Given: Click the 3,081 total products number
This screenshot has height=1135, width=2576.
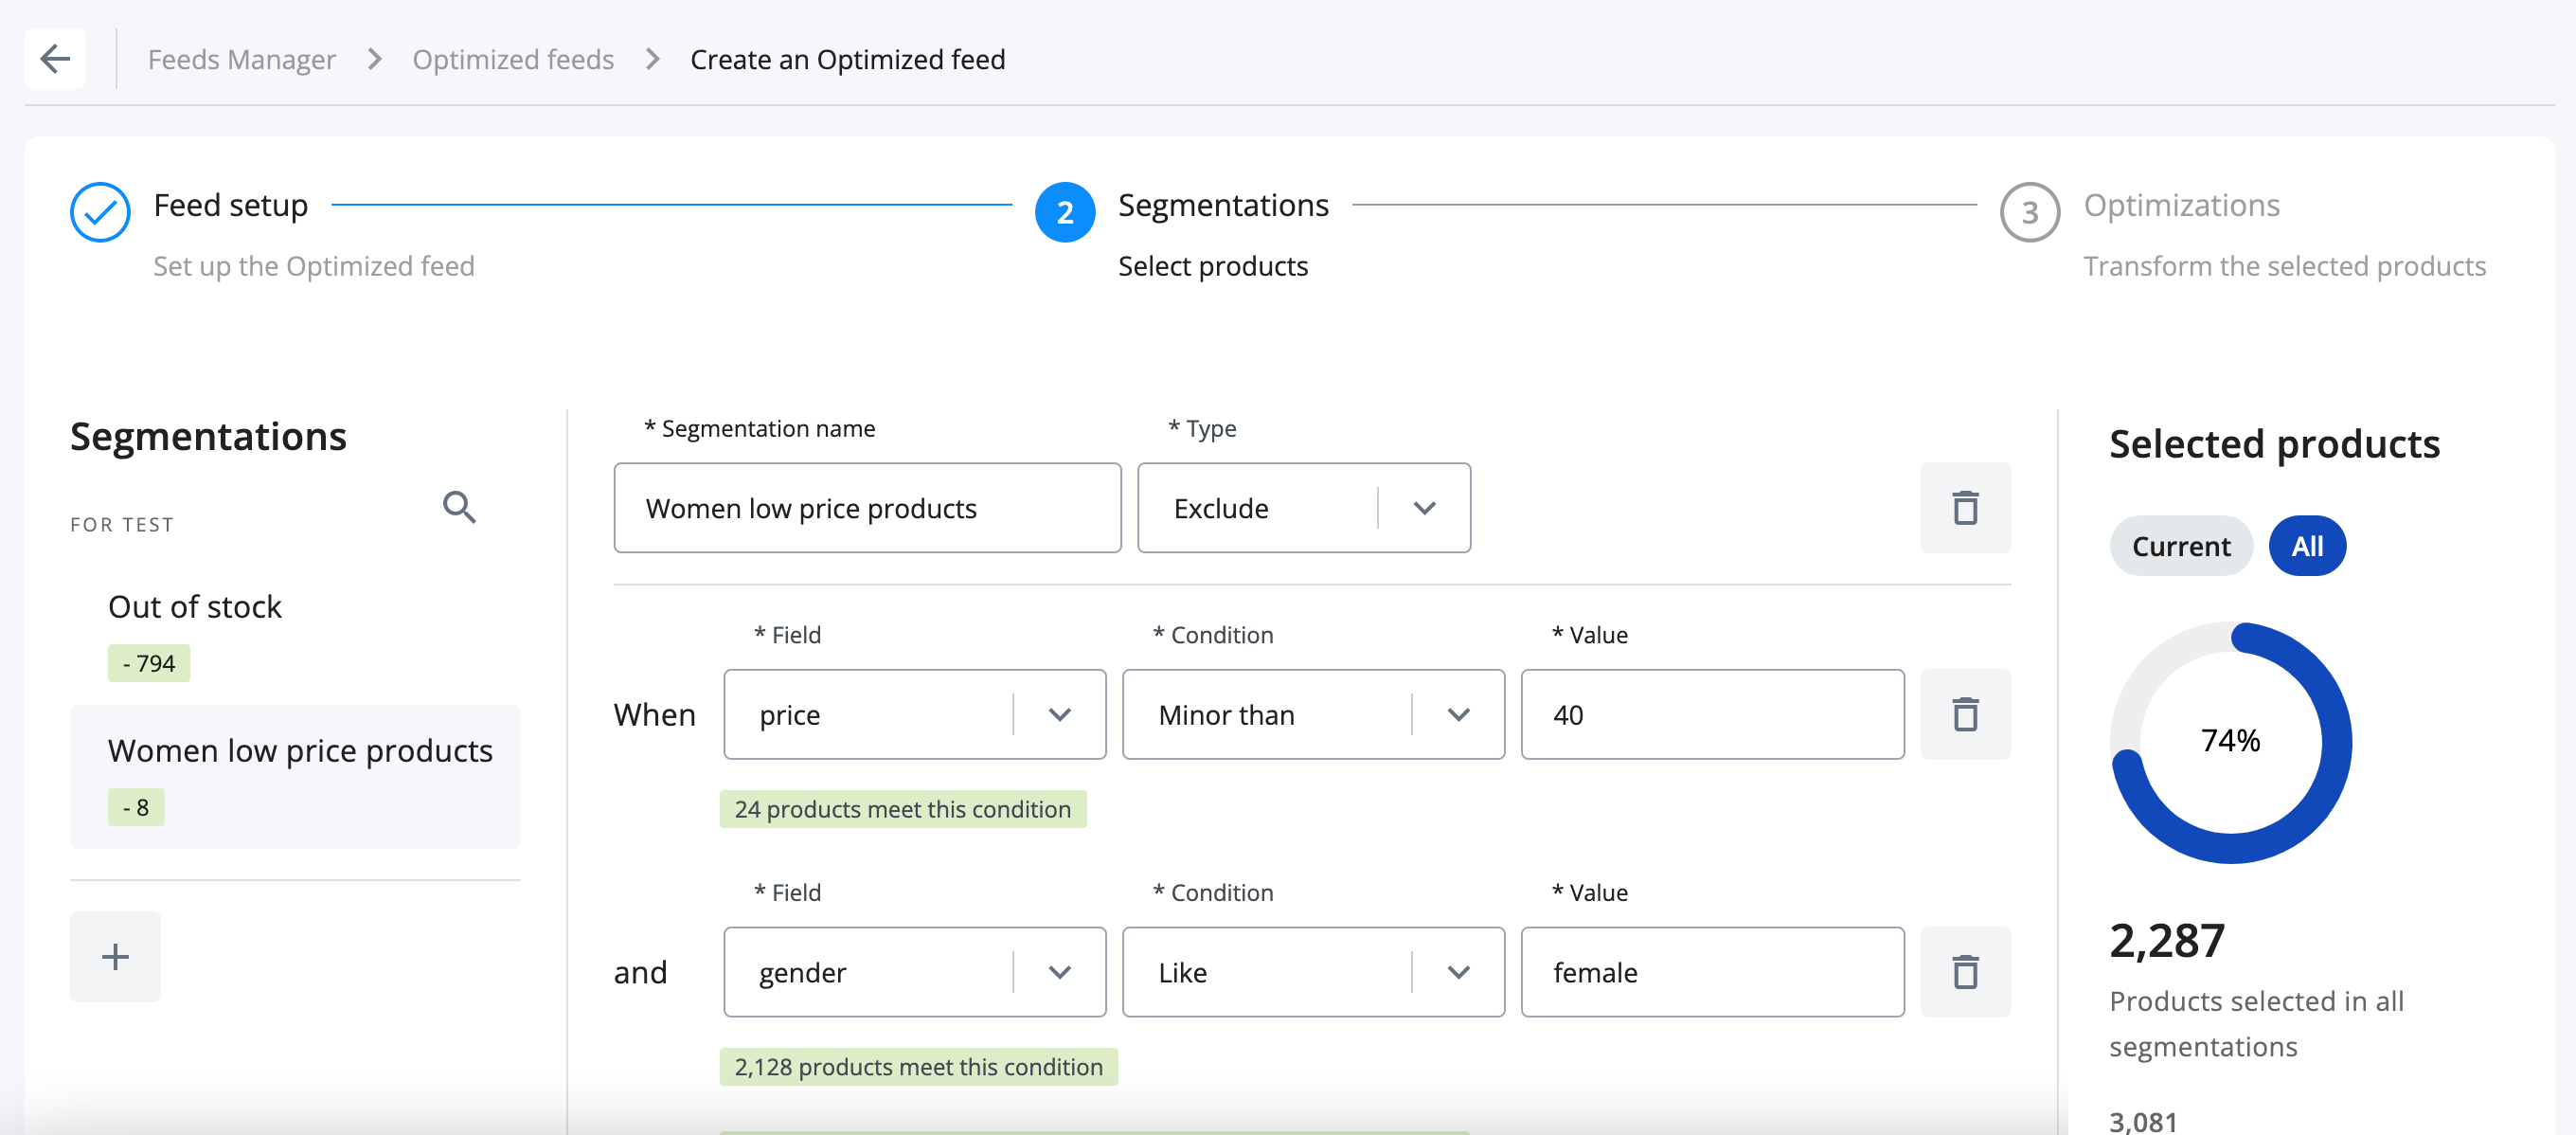Looking at the screenshot, I should pos(2143,1122).
